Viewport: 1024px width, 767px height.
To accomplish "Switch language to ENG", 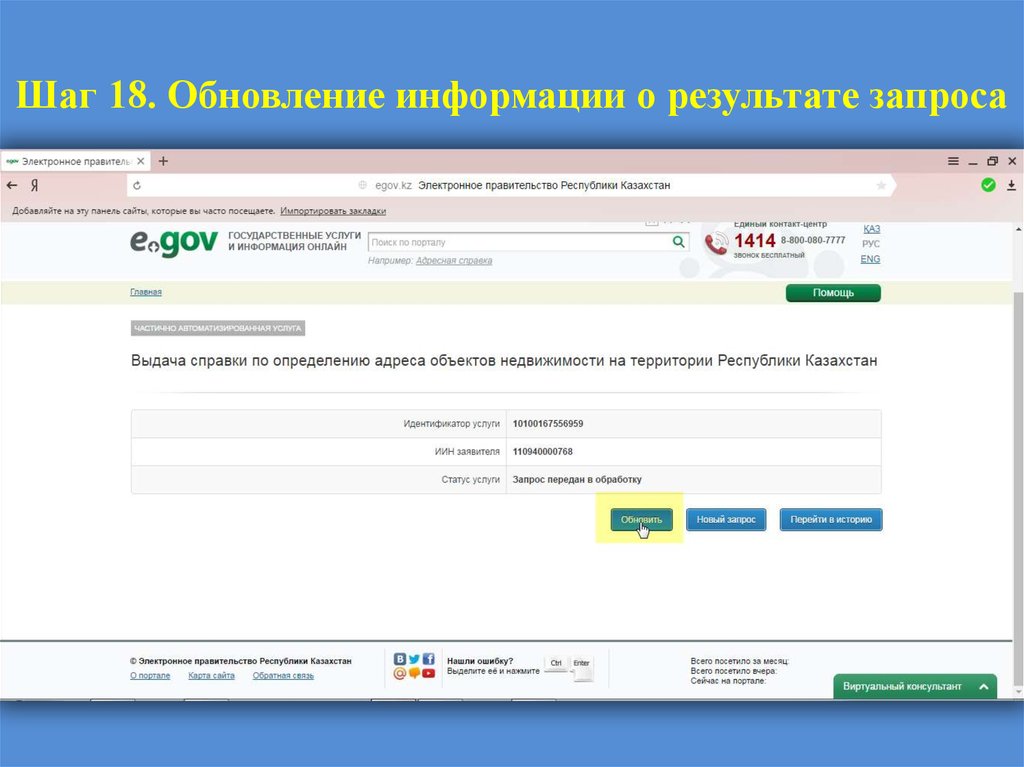I will 870,258.
